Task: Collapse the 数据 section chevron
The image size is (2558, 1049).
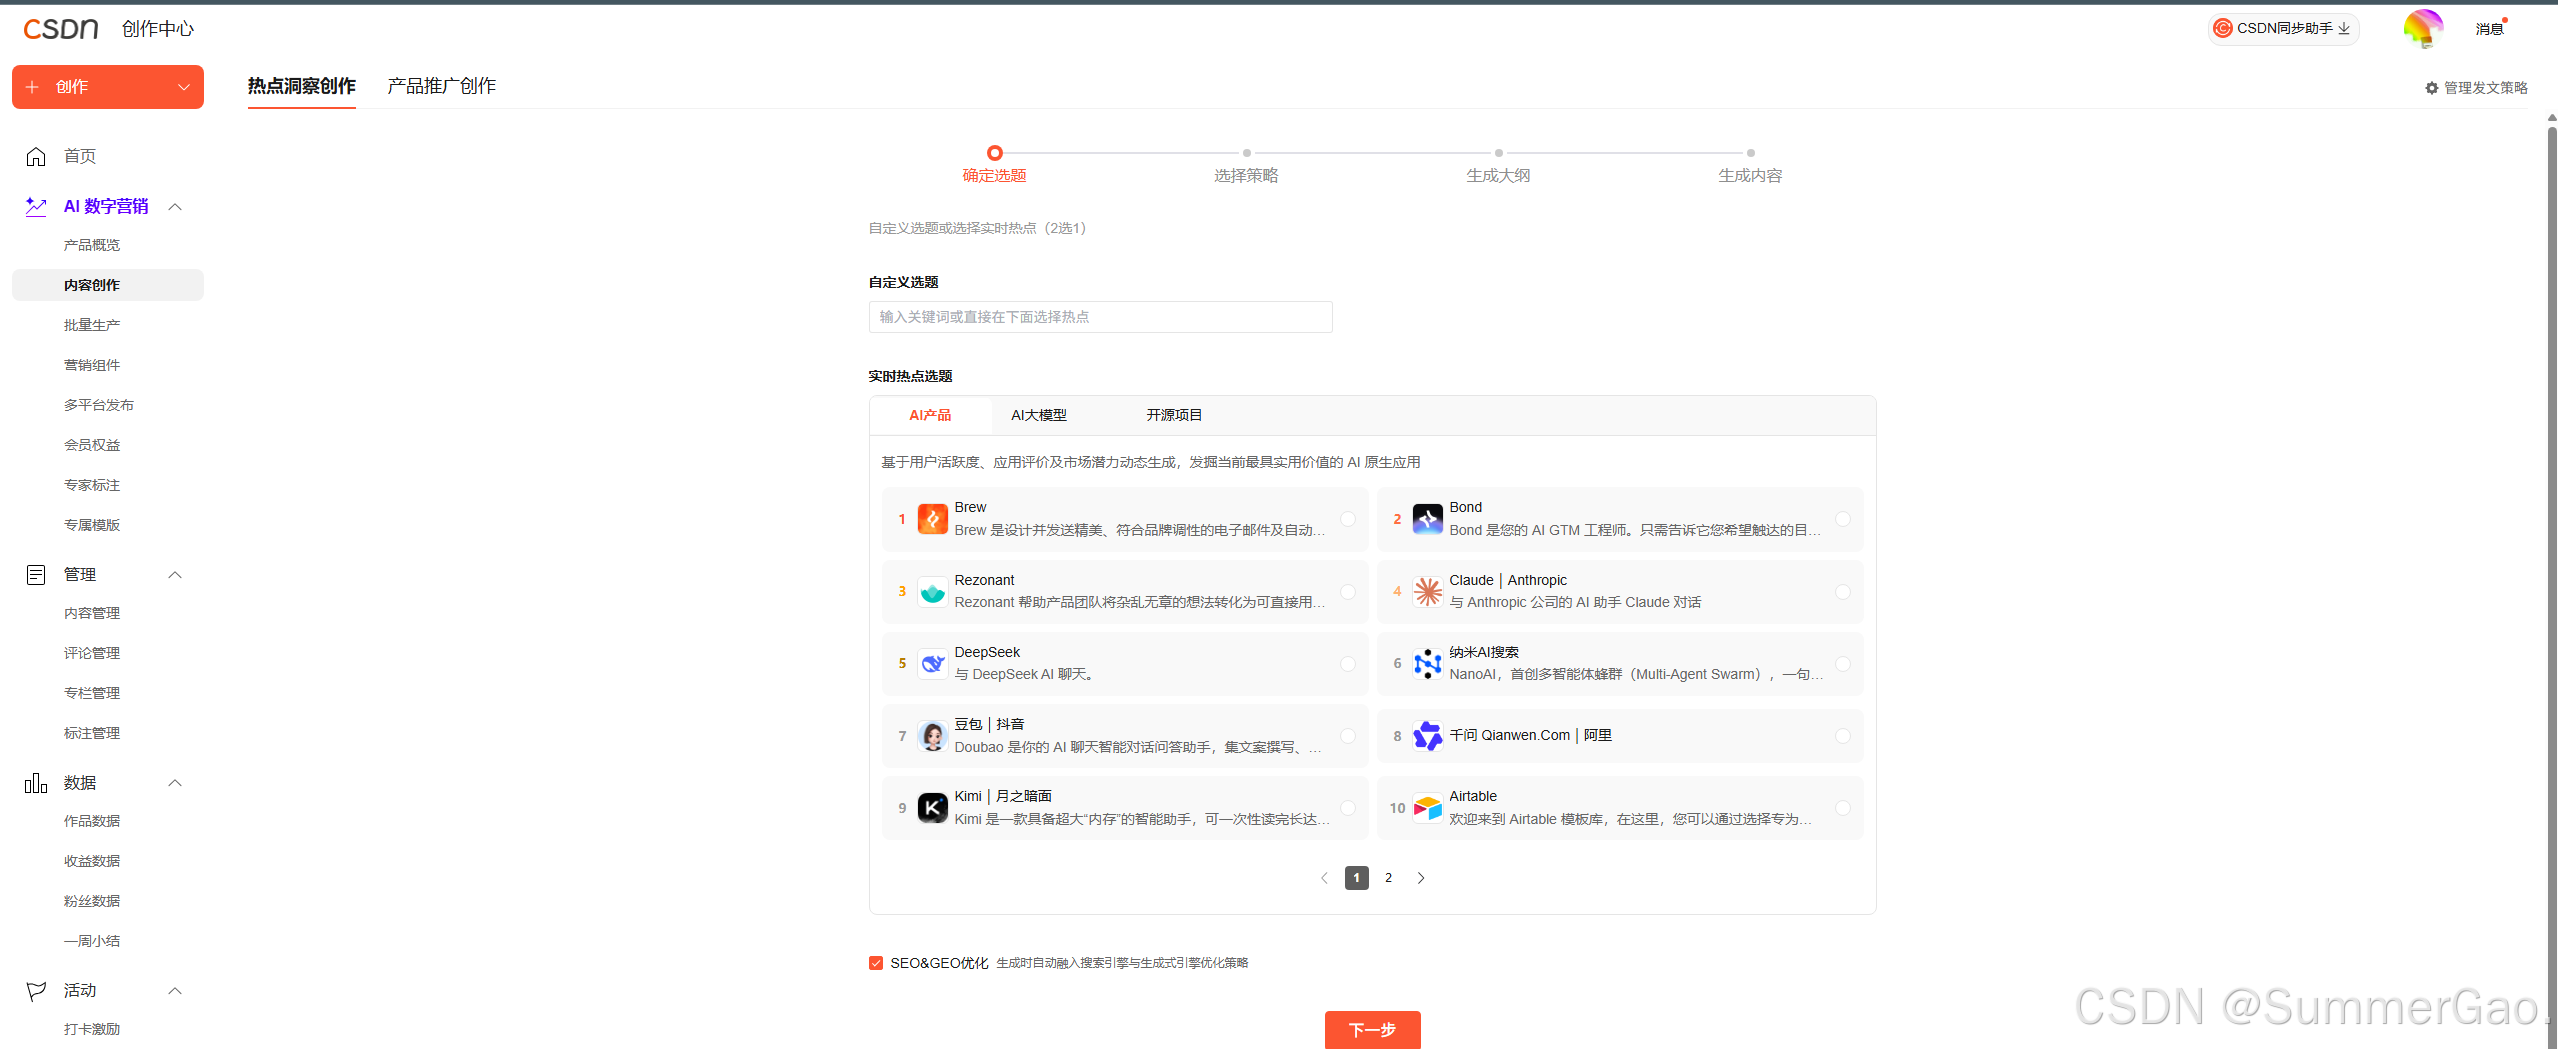Action: click(x=175, y=783)
